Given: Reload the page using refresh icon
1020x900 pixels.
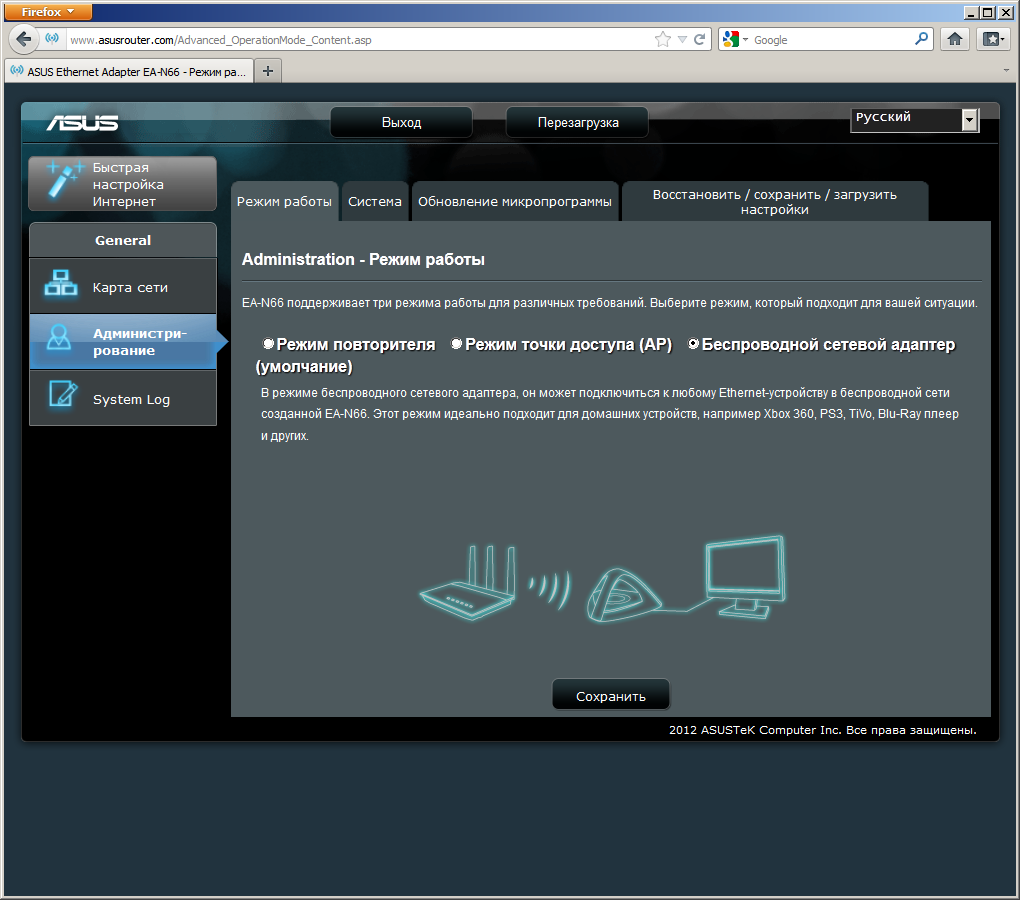Looking at the screenshot, I should (x=700, y=40).
